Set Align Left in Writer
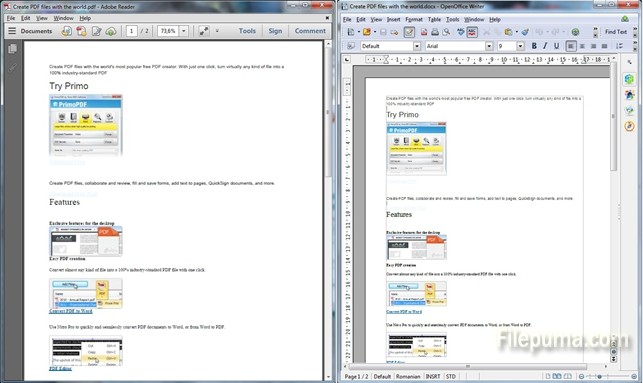The height and width of the screenshot is (383, 643). click(570, 46)
